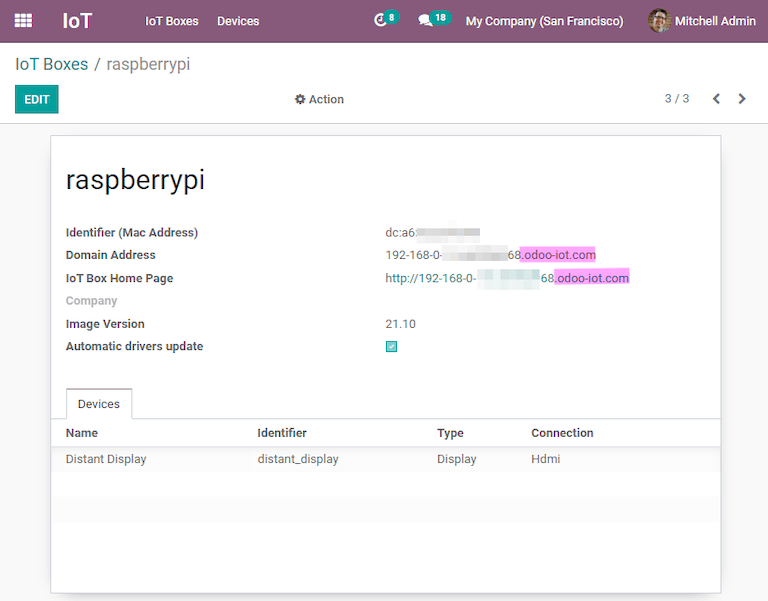Viewport: 768px width, 601px height.
Task: Sort devices by Name column header
Action: pyautogui.click(x=82, y=433)
